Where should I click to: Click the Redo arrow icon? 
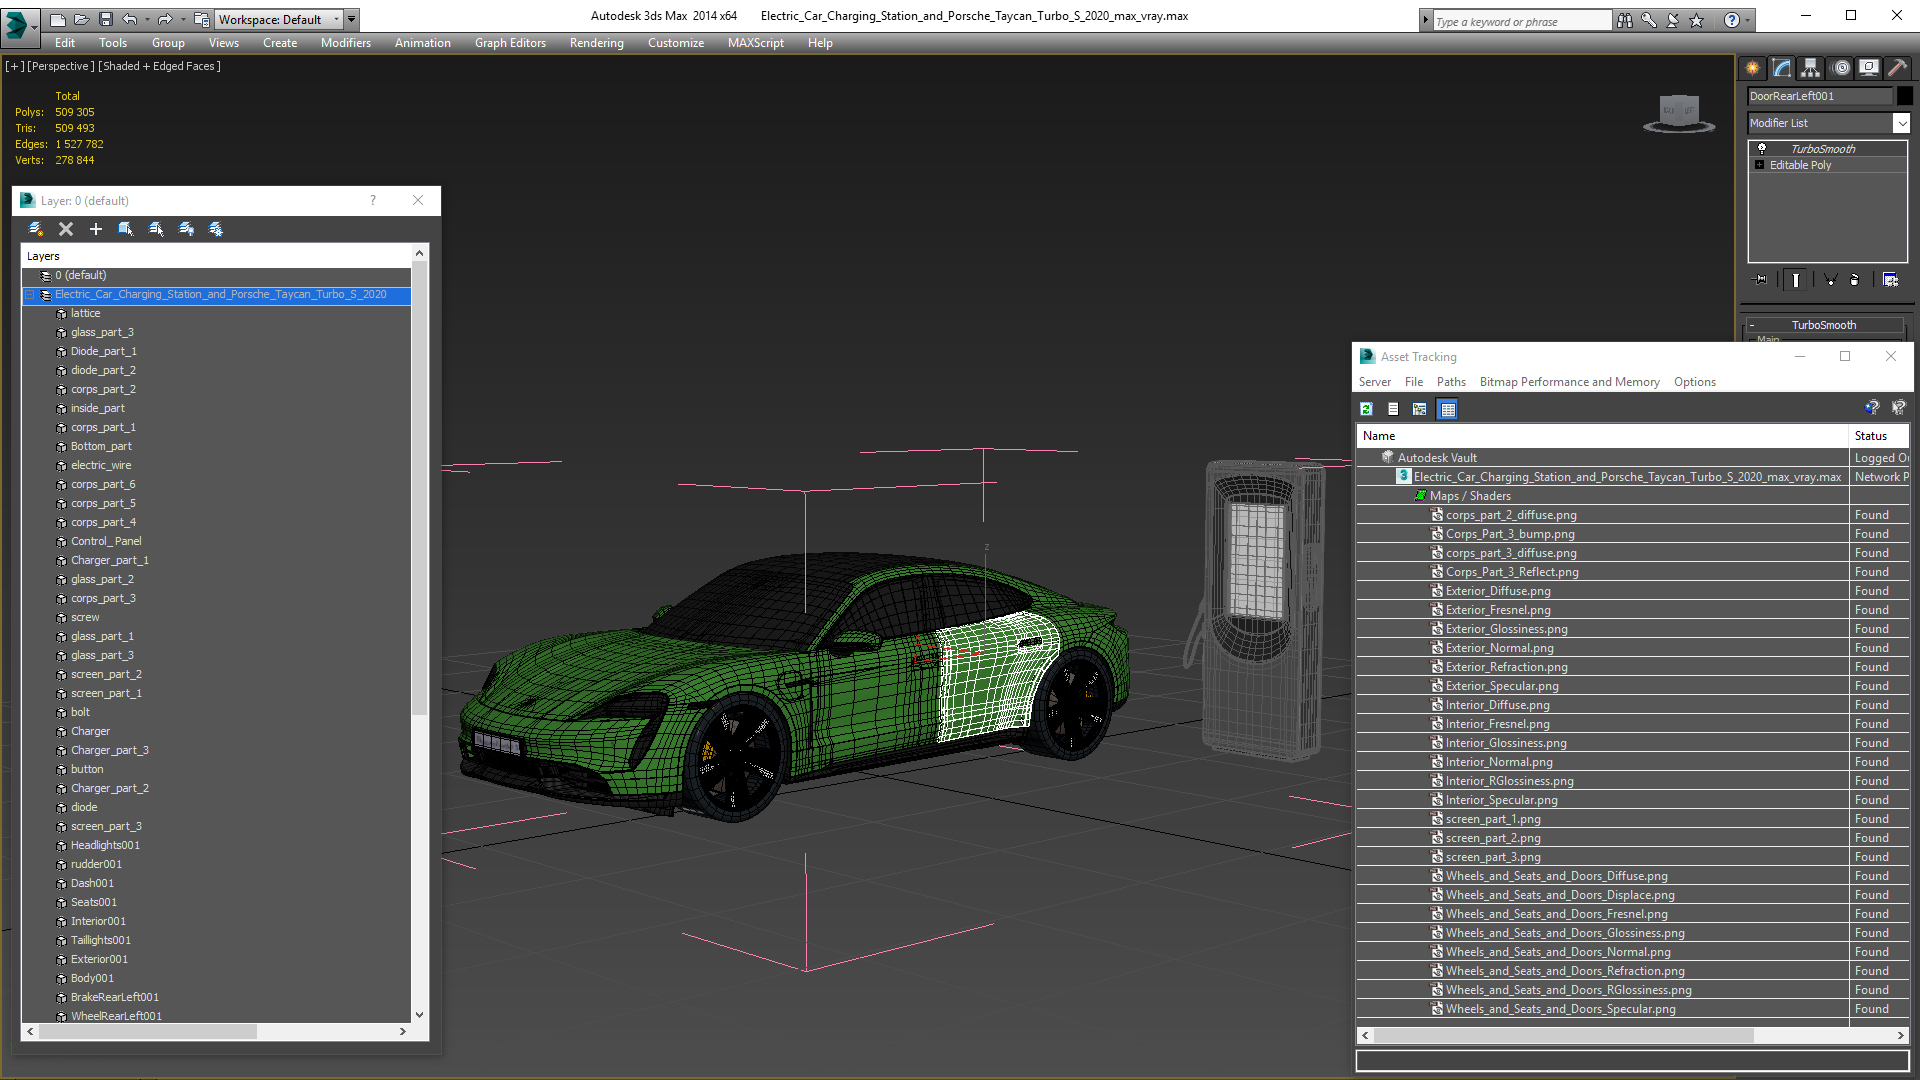164,19
